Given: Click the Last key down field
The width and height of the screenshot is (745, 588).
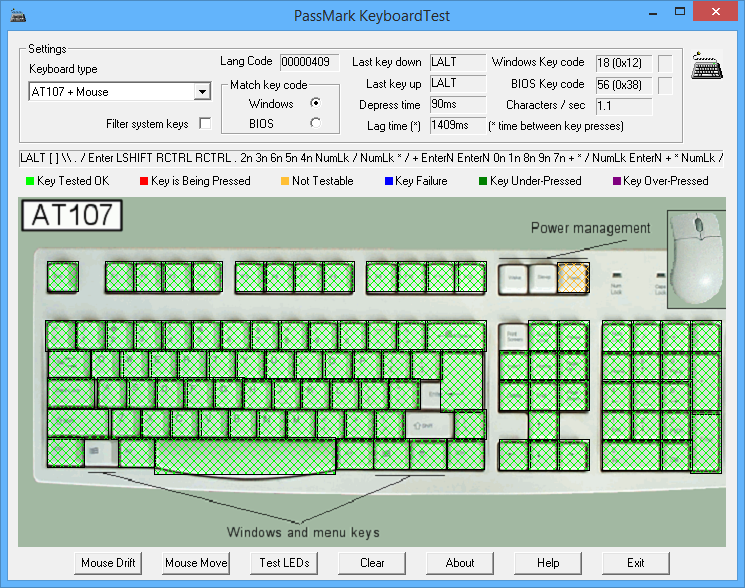Looking at the screenshot, I should point(458,62).
